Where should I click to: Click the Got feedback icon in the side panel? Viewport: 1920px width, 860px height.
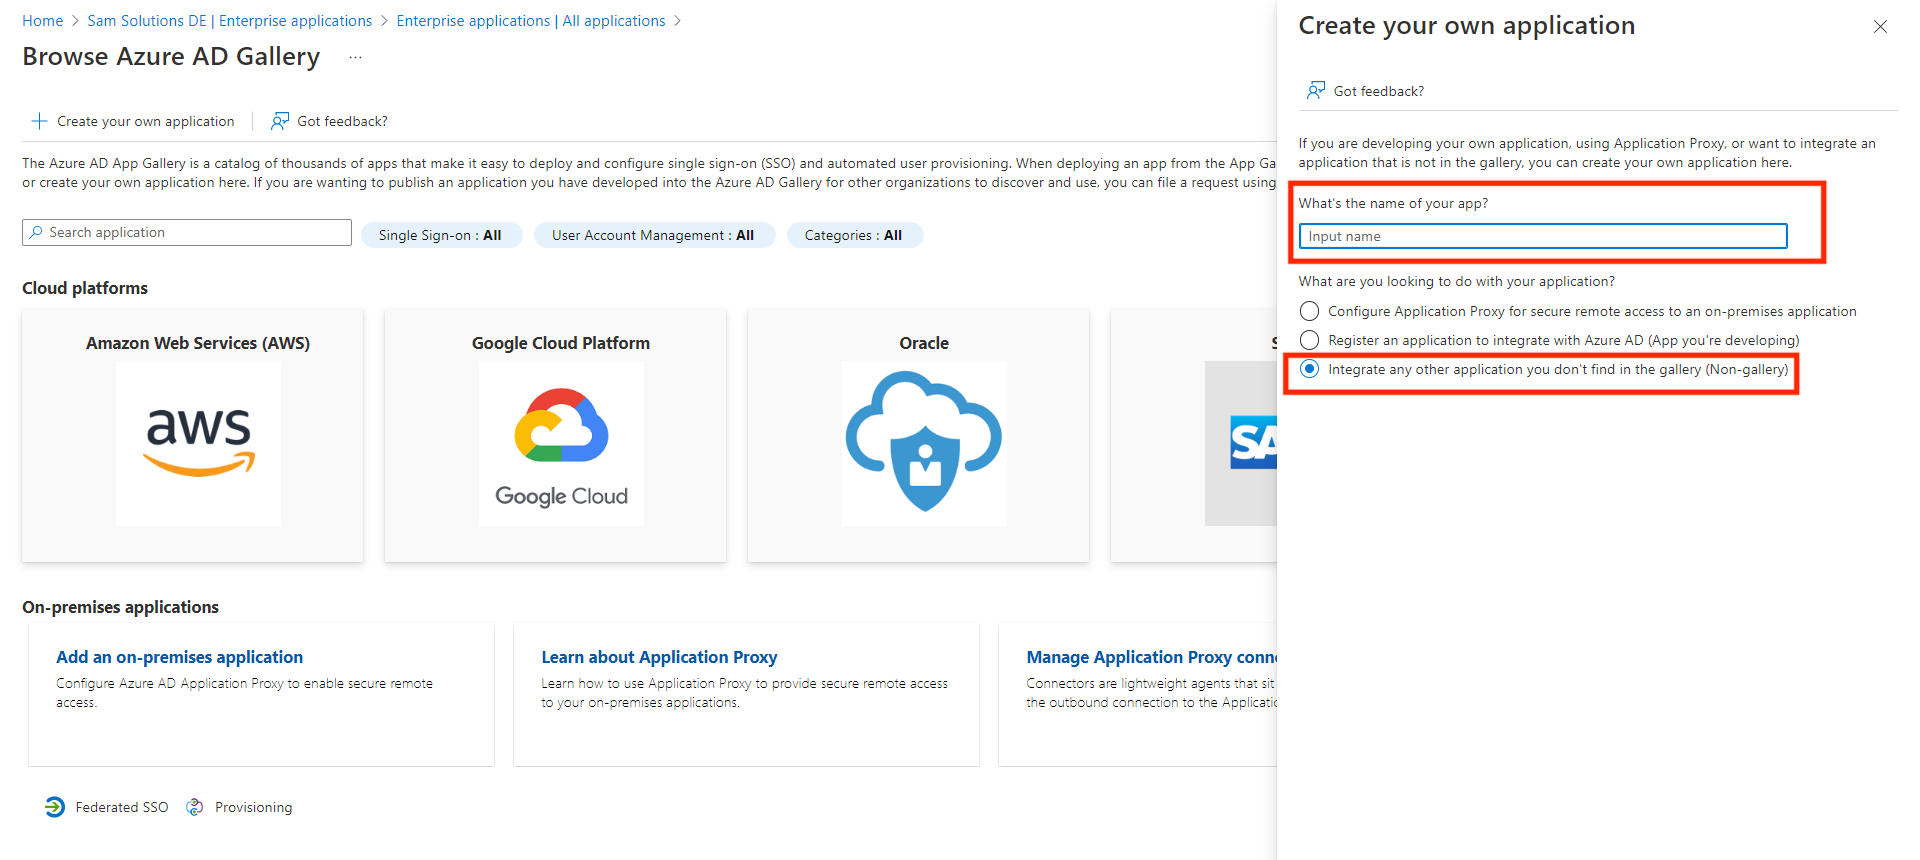coord(1316,91)
